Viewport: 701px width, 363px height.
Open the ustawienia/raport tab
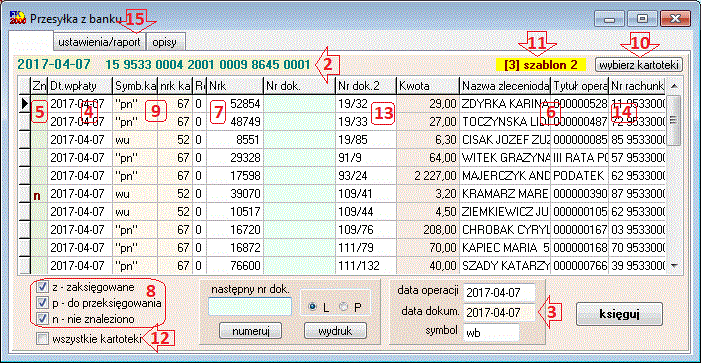[100, 42]
